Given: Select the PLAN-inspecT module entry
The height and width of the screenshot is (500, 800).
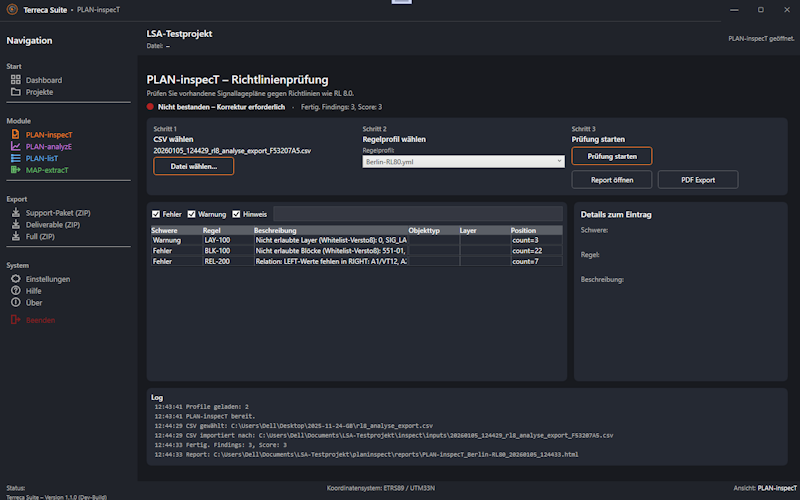Looking at the screenshot, I should pyautogui.click(x=48, y=134).
